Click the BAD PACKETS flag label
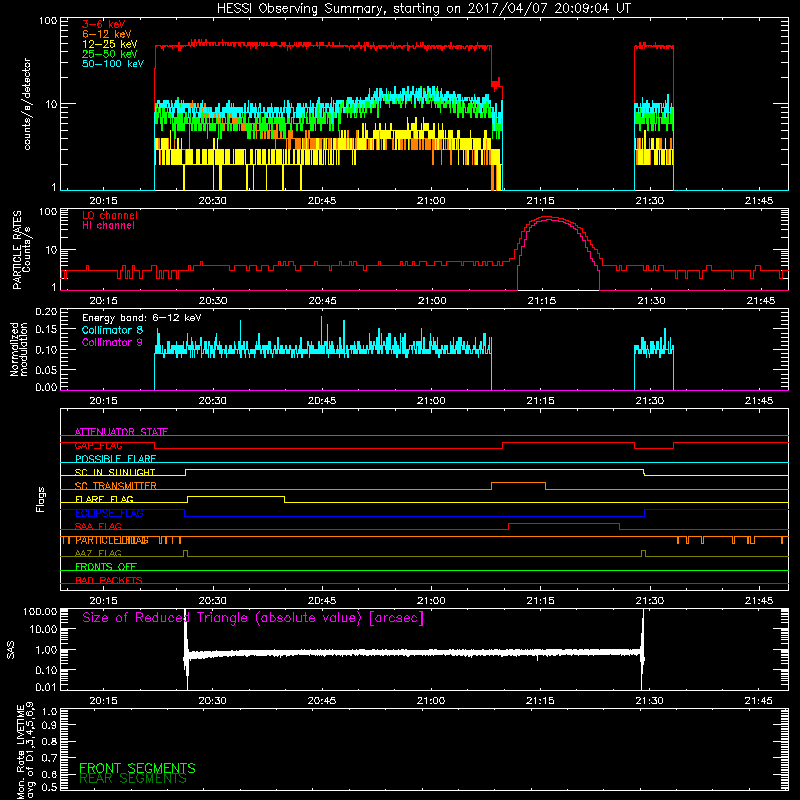800x800 pixels. (109, 580)
